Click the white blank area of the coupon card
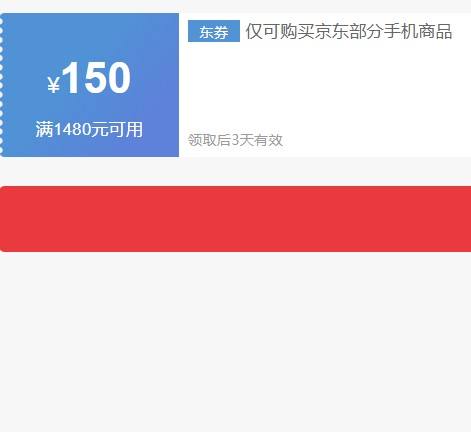The image size is (471, 432). (325, 87)
